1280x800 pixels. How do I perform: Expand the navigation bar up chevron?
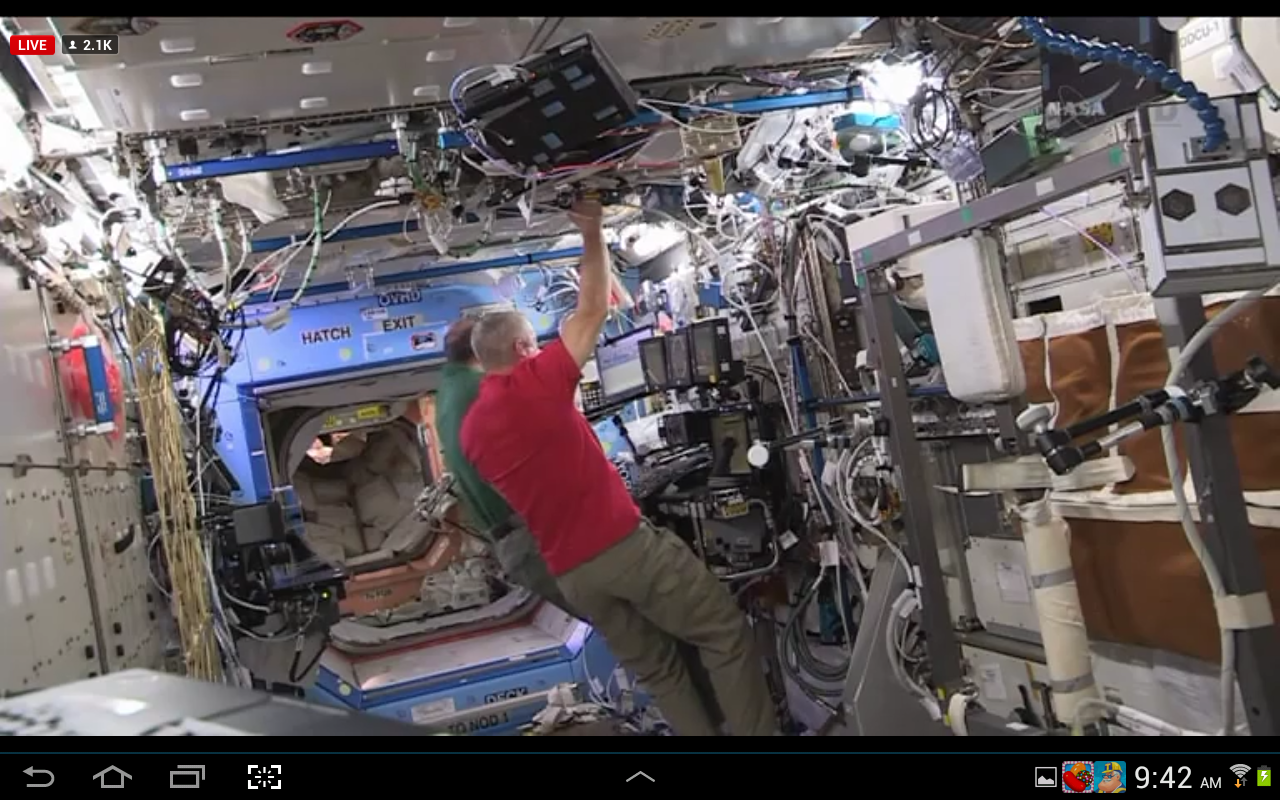pos(640,777)
